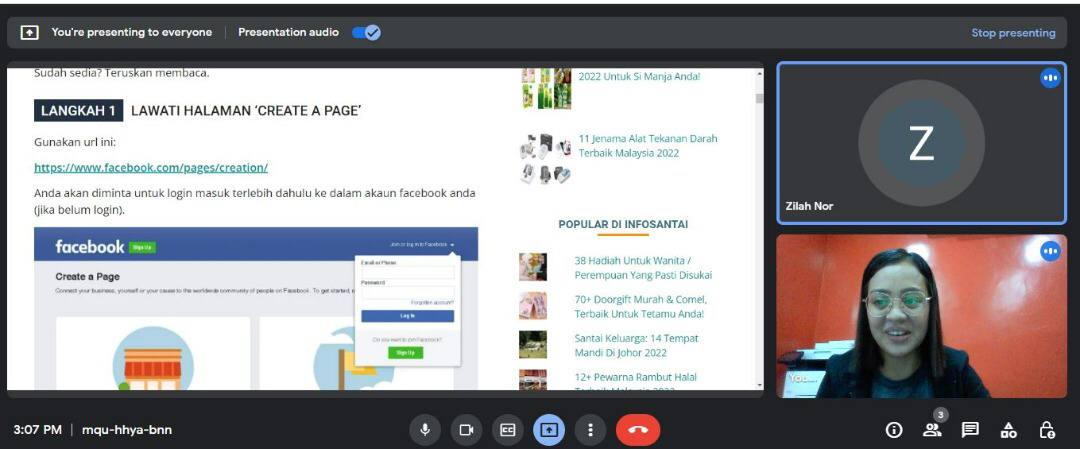
Task: Click the Facebook Create a Page screenshot
Action: 256,309
